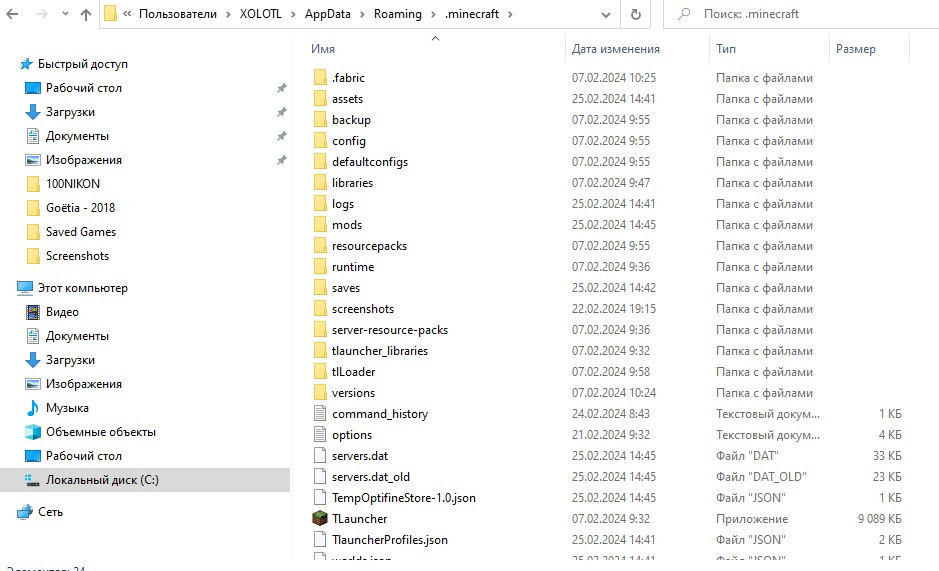Click the 24.02.2024 8:43 date cell
939x571 pixels.
pos(610,414)
